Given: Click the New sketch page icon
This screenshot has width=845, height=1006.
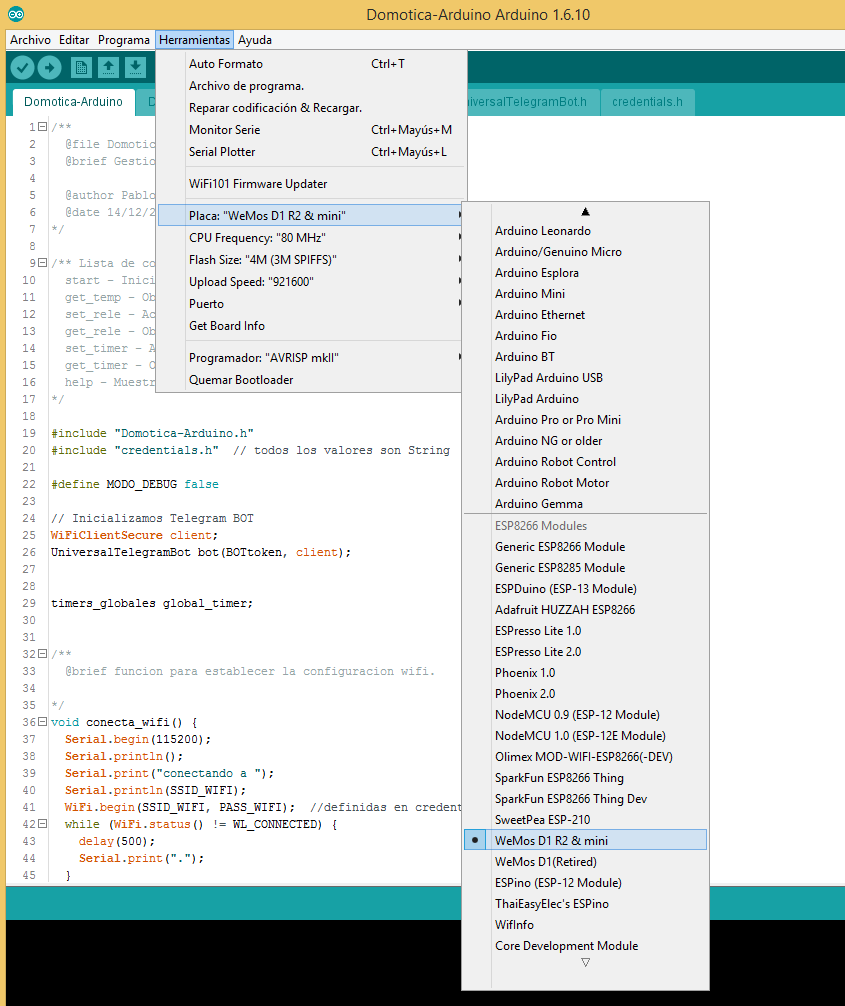Looking at the screenshot, I should 81,67.
